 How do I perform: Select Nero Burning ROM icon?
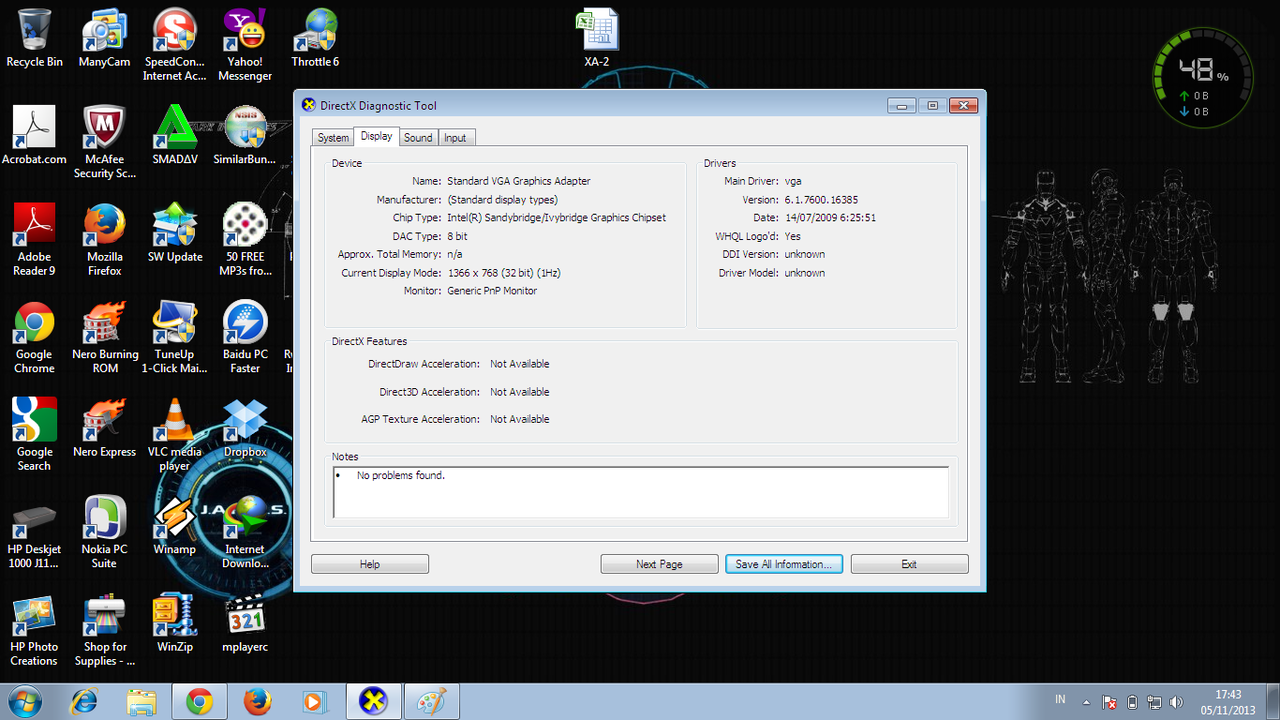click(x=104, y=338)
